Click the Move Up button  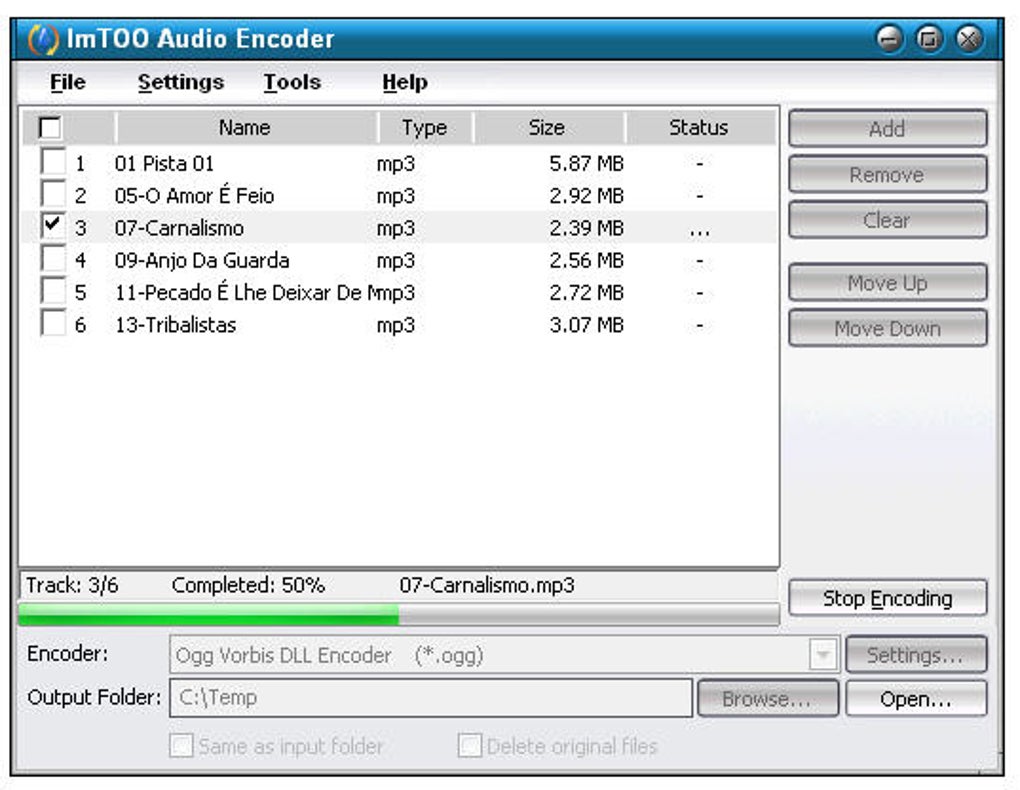887,283
